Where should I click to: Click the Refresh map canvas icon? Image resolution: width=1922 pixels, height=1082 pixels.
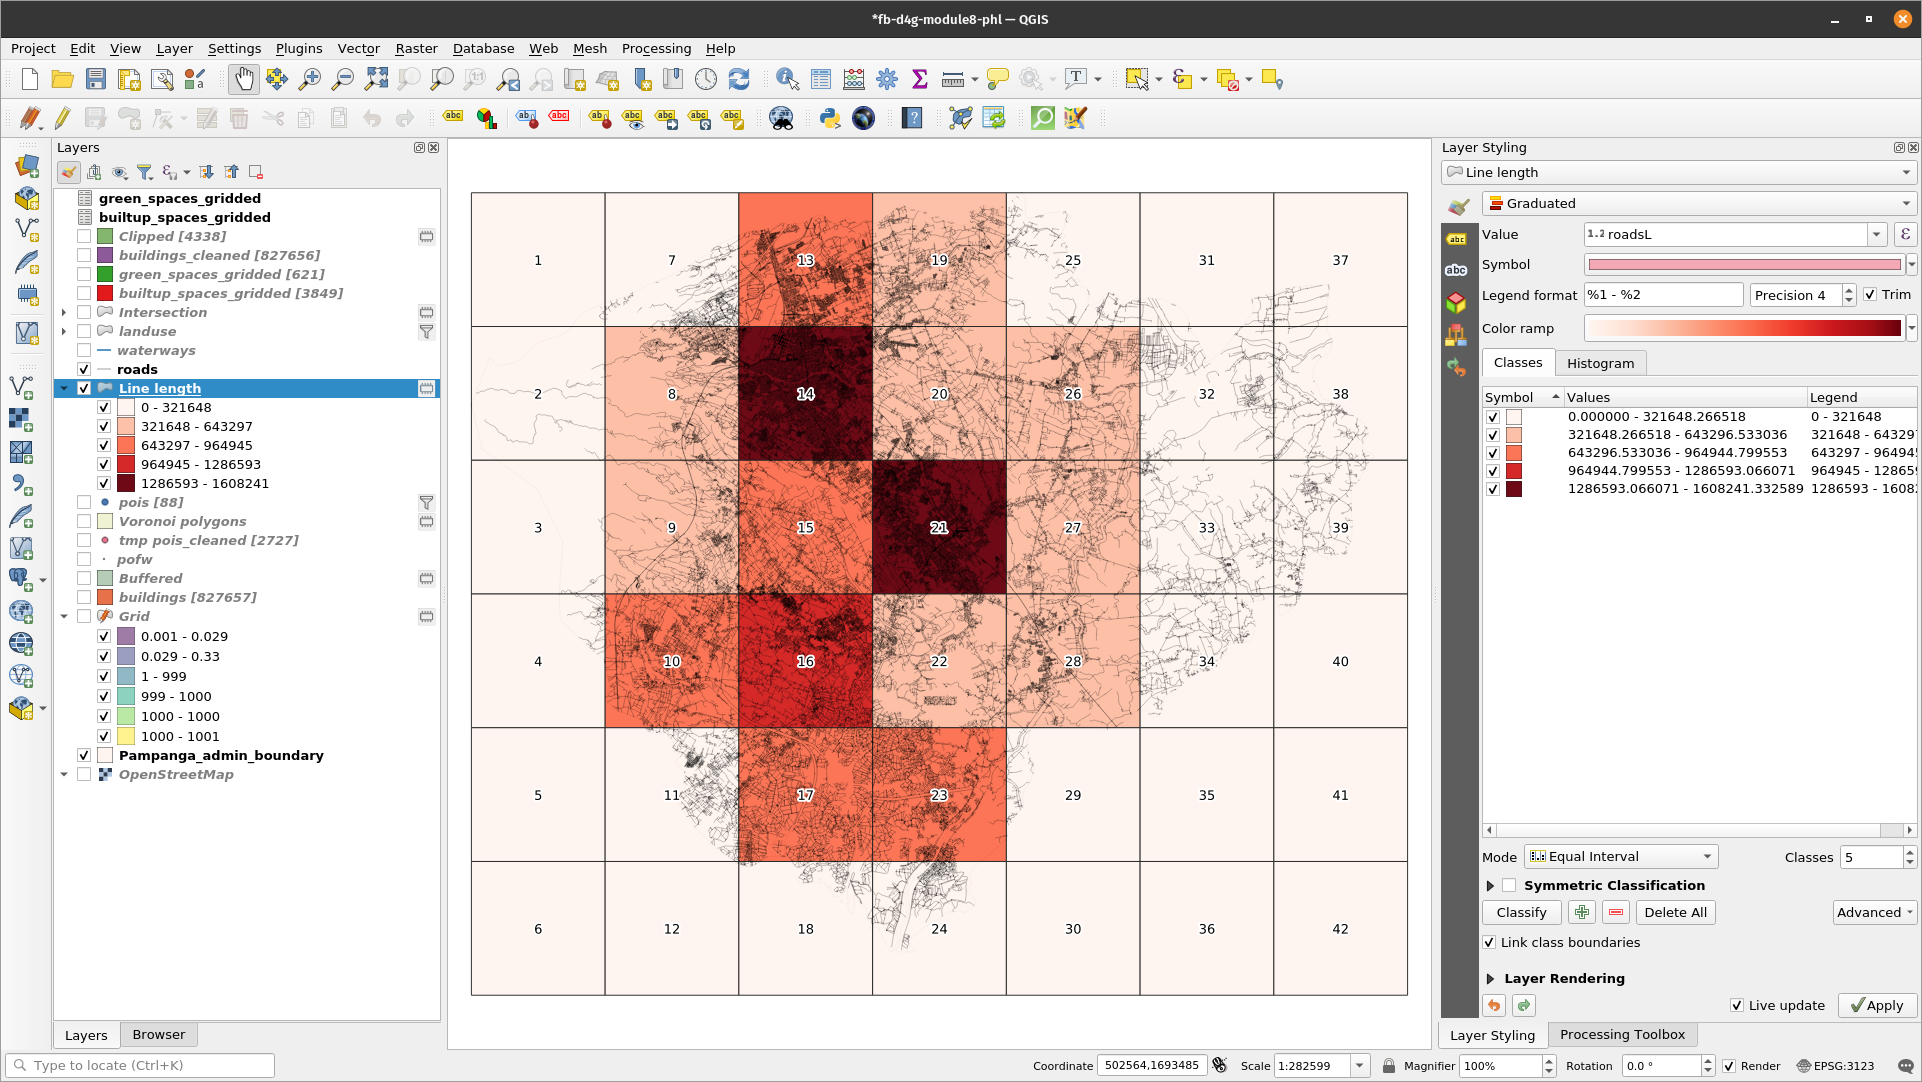point(739,79)
